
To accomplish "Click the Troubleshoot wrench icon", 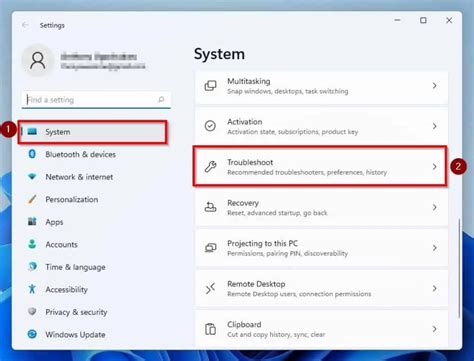I will pyautogui.click(x=210, y=166).
